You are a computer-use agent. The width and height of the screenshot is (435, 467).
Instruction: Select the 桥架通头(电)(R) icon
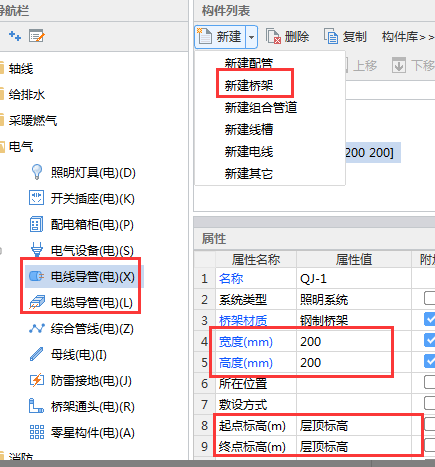click(x=36, y=406)
